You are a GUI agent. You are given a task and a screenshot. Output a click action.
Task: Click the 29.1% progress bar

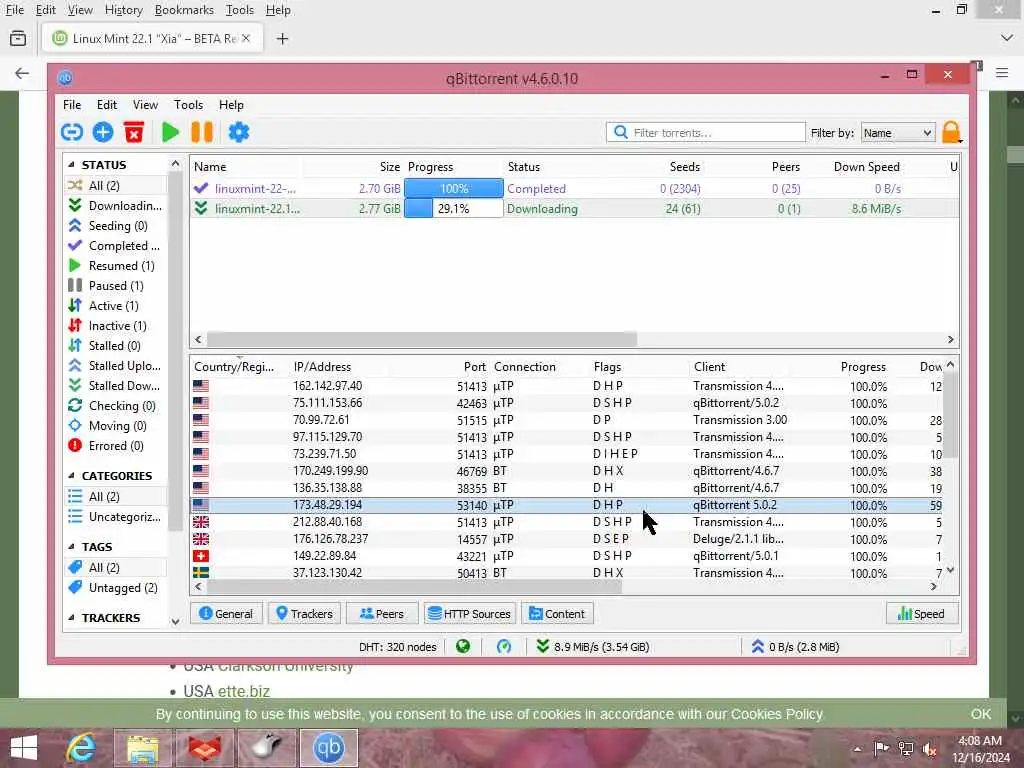(454, 209)
